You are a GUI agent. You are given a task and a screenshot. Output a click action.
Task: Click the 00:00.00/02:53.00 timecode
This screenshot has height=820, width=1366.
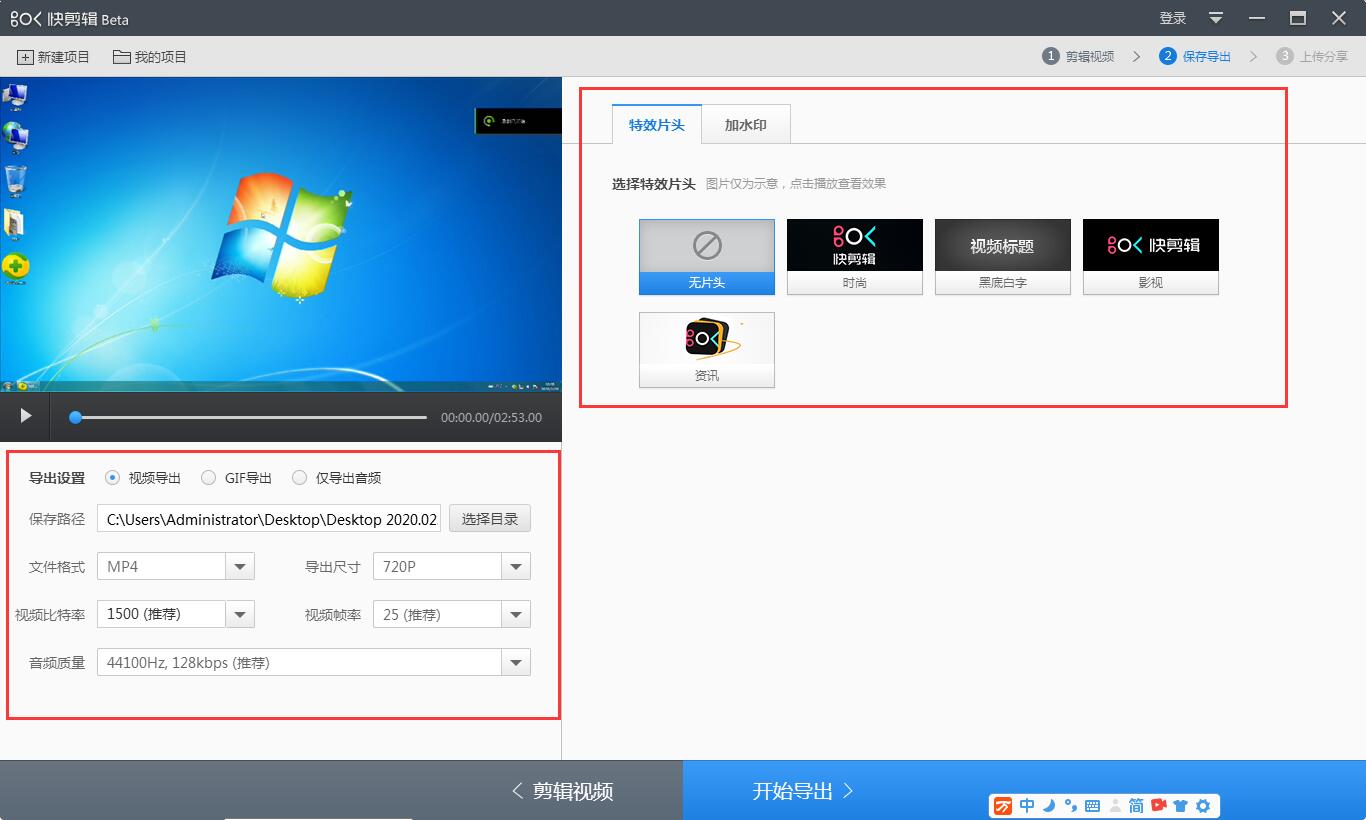point(491,417)
